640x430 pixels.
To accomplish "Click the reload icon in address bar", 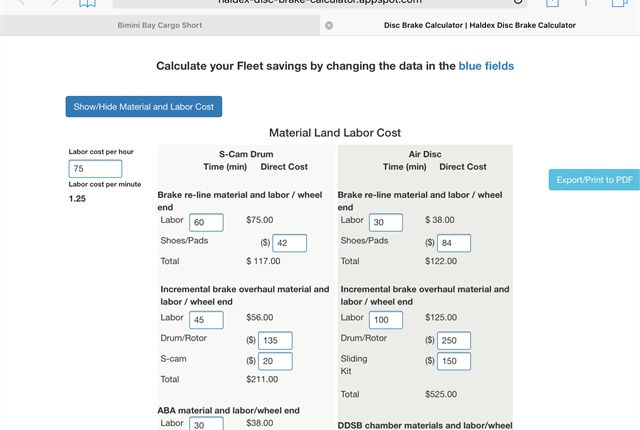I will (x=518, y=2).
